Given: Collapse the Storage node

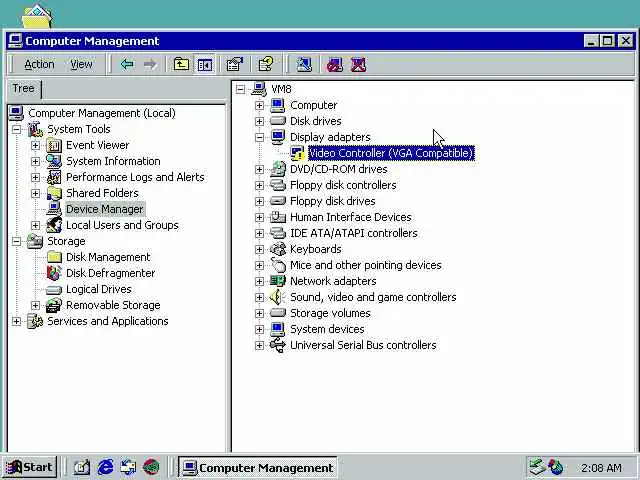Looking at the screenshot, I should (16, 241).
